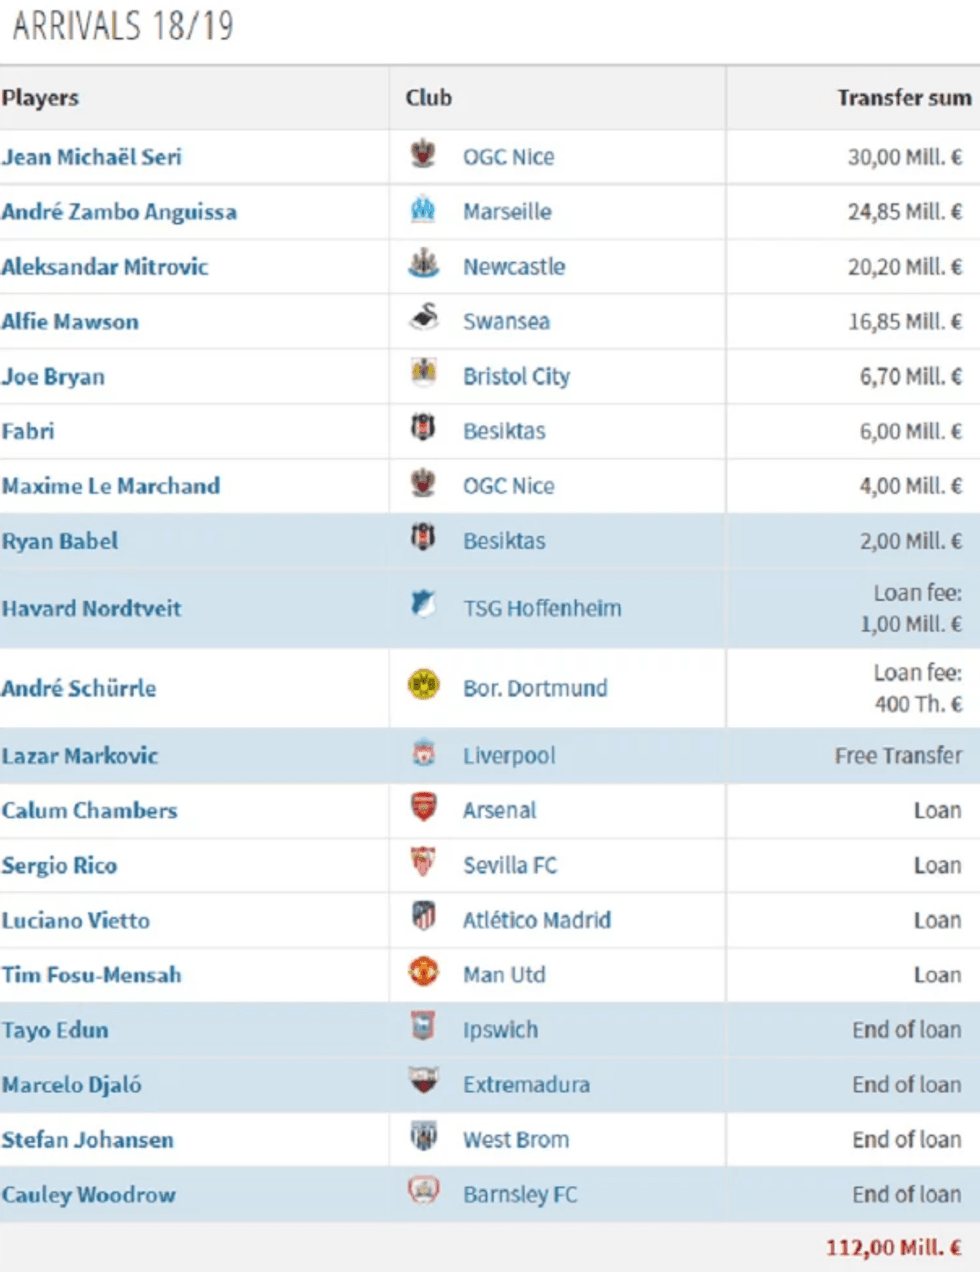Click the Club column header
Viewport: 980px width, 1272px height.
click(x=428, y=98)
